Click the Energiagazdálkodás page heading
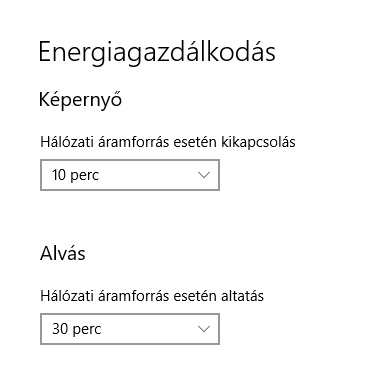366x391 pixels. point(157,53)
